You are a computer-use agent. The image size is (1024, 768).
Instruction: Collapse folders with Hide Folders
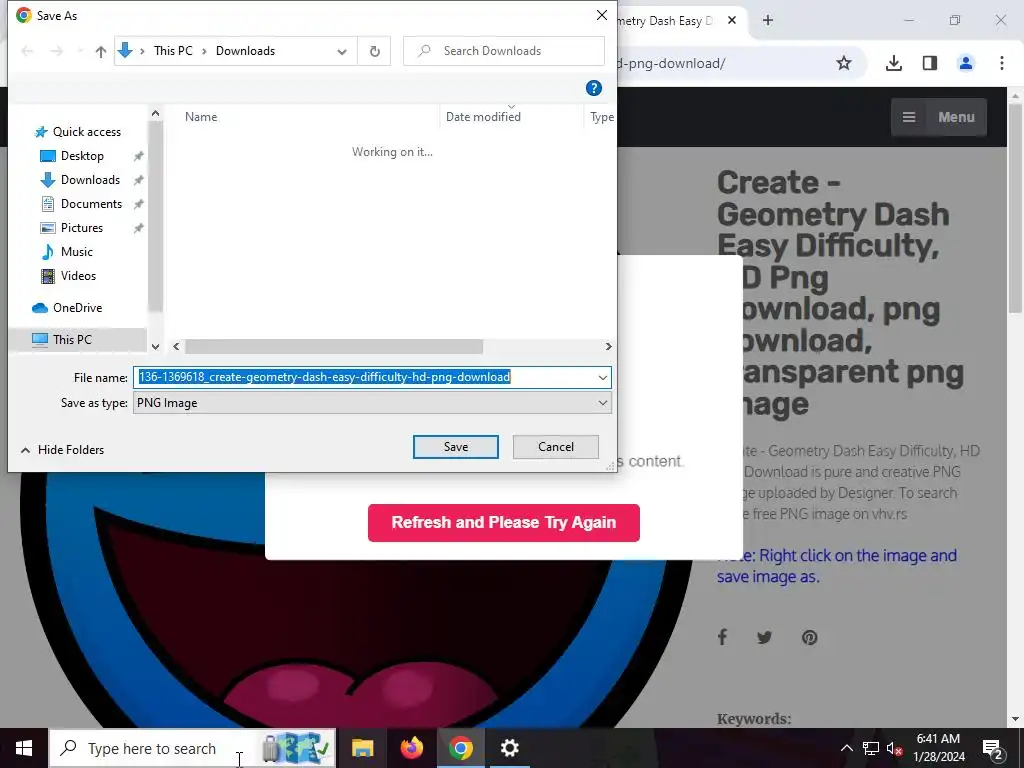coord(63,450)
